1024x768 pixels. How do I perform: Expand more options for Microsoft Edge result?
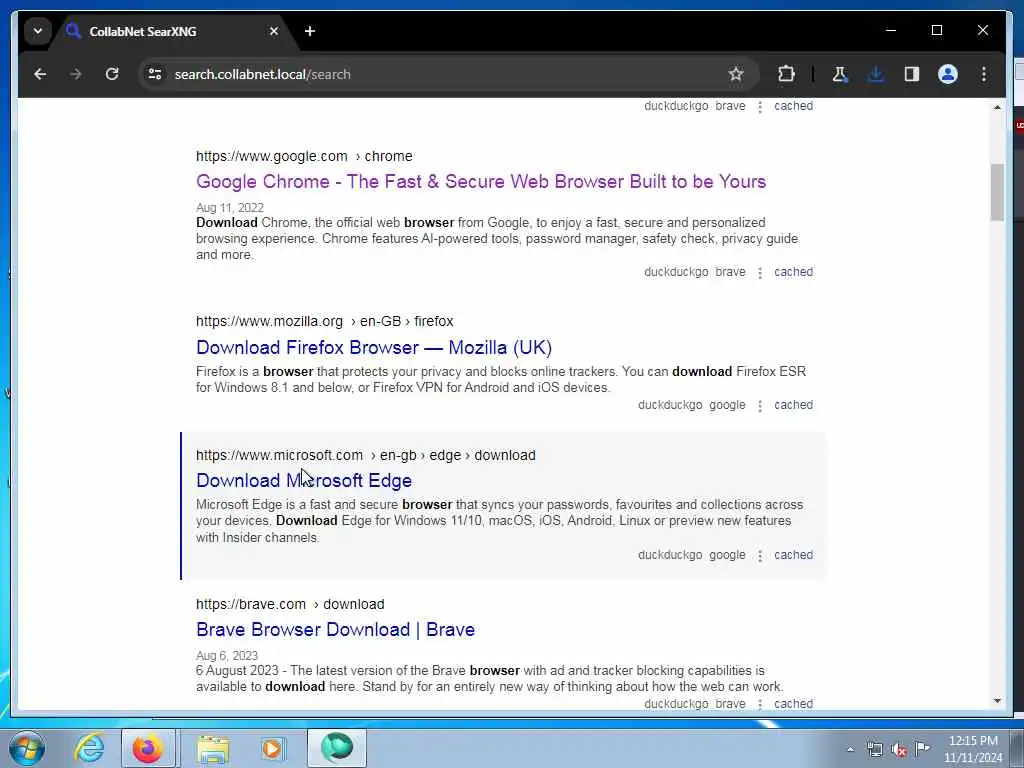click(760, 556)
